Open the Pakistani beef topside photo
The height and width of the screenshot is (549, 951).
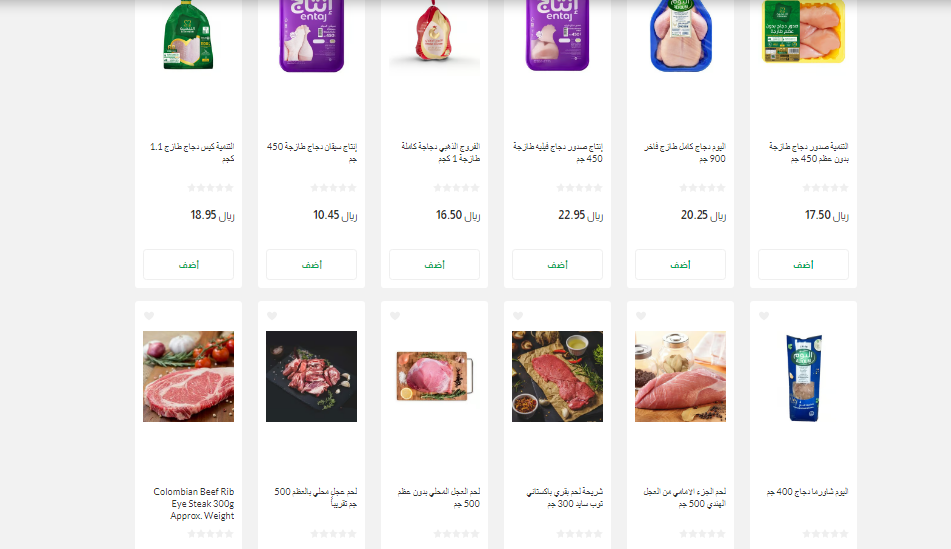point(557,376)
